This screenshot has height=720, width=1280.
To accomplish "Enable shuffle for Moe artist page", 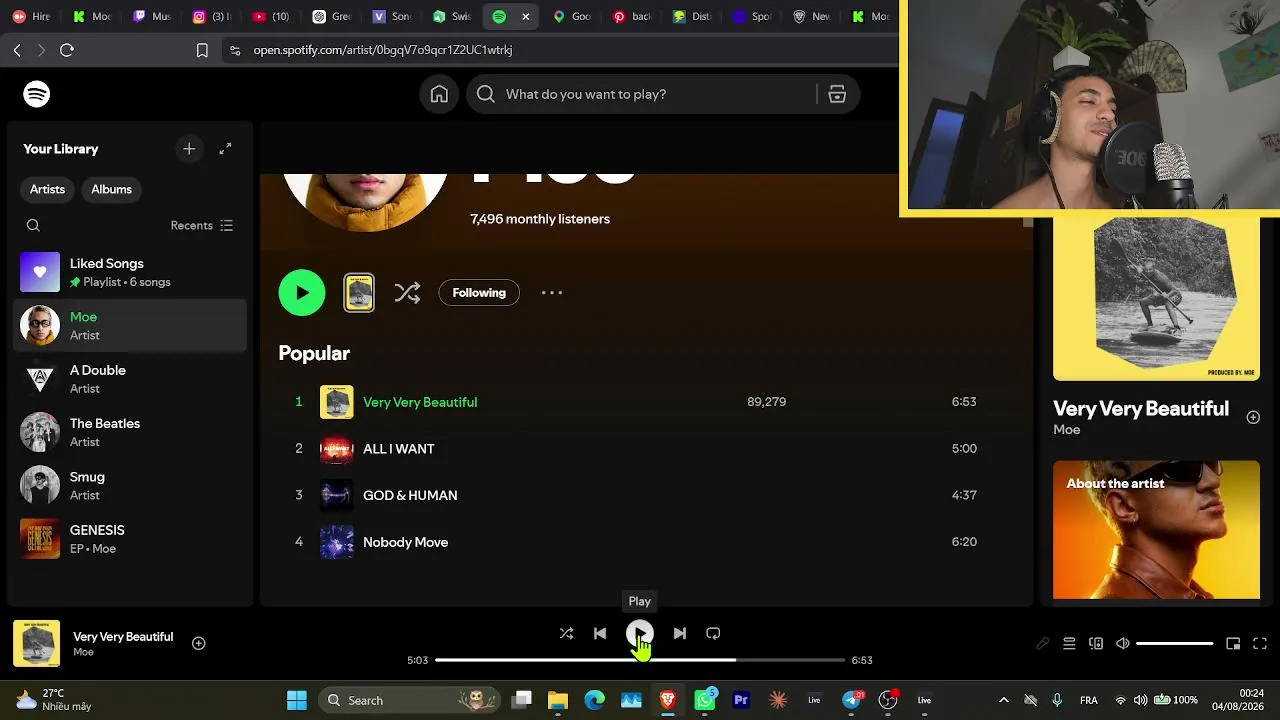I will [x=407, y=293].
